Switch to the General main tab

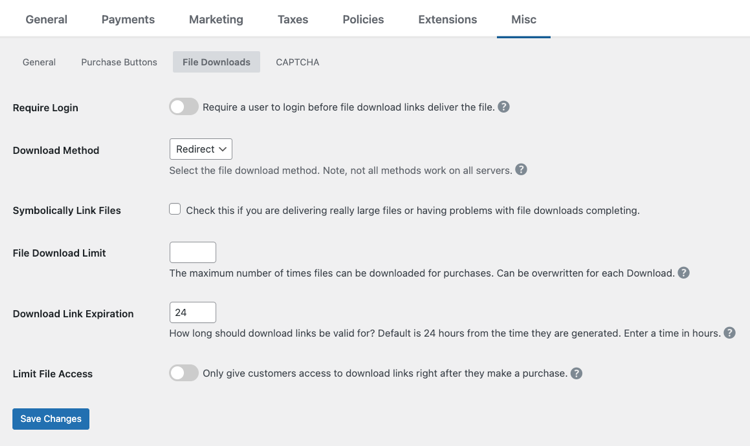46,20
